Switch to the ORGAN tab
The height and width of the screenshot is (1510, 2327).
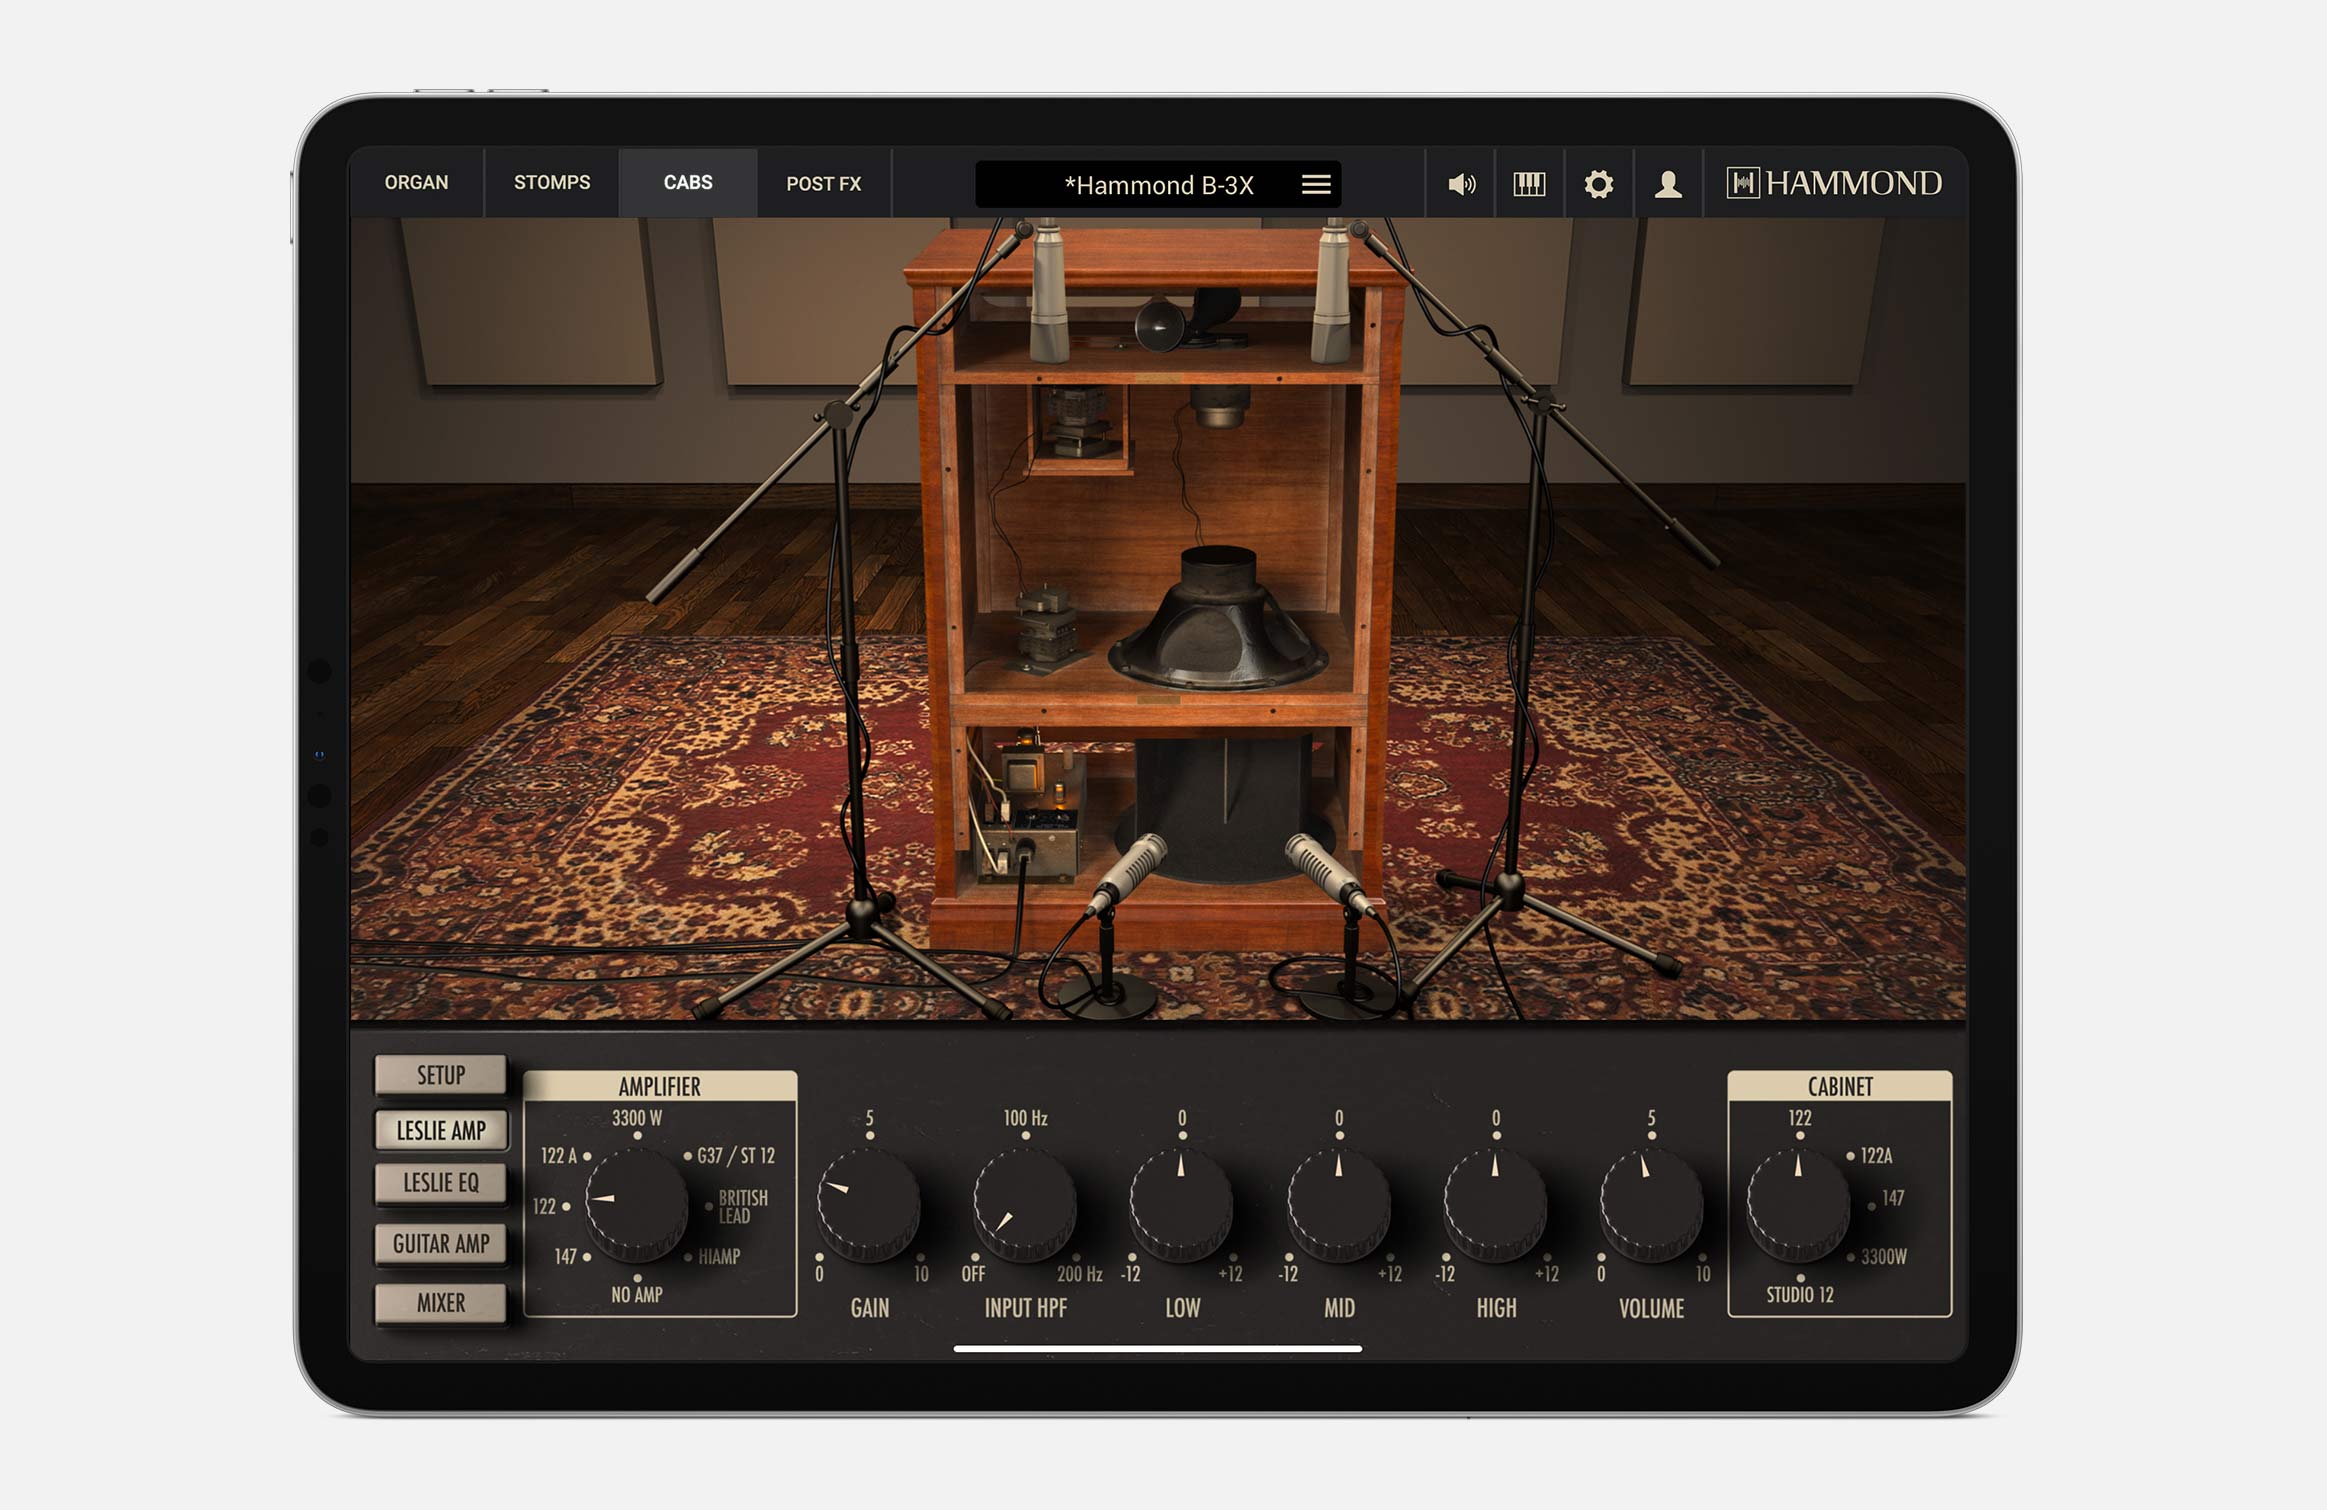click(415, 183)
